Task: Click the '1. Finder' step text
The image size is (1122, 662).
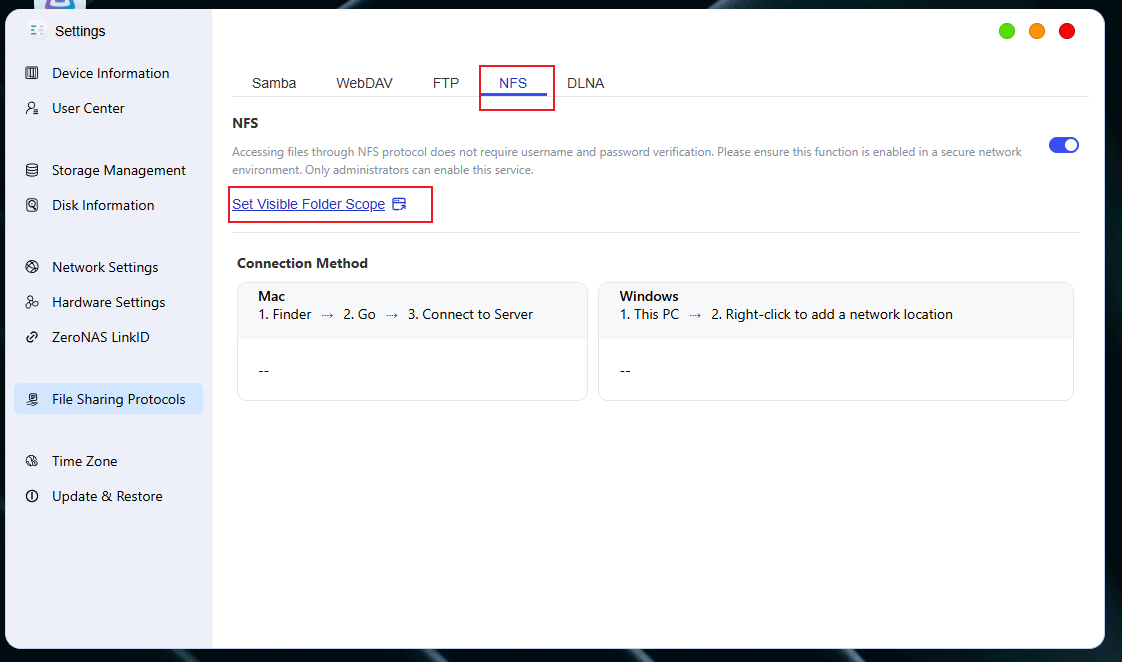Action: 285,314
